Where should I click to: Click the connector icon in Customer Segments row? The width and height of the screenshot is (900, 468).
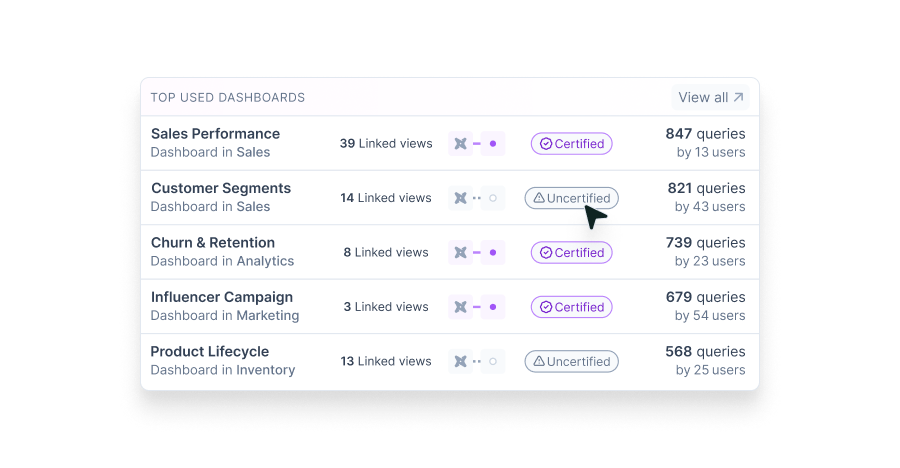pyautogui.click(x=460, y=198)
